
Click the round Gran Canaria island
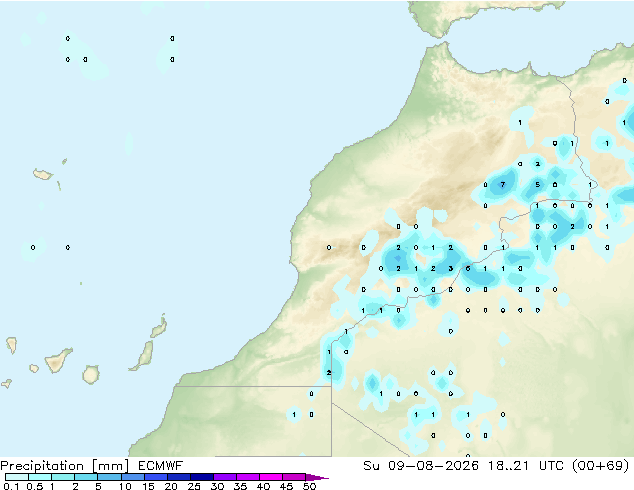[x=91, y=374]
